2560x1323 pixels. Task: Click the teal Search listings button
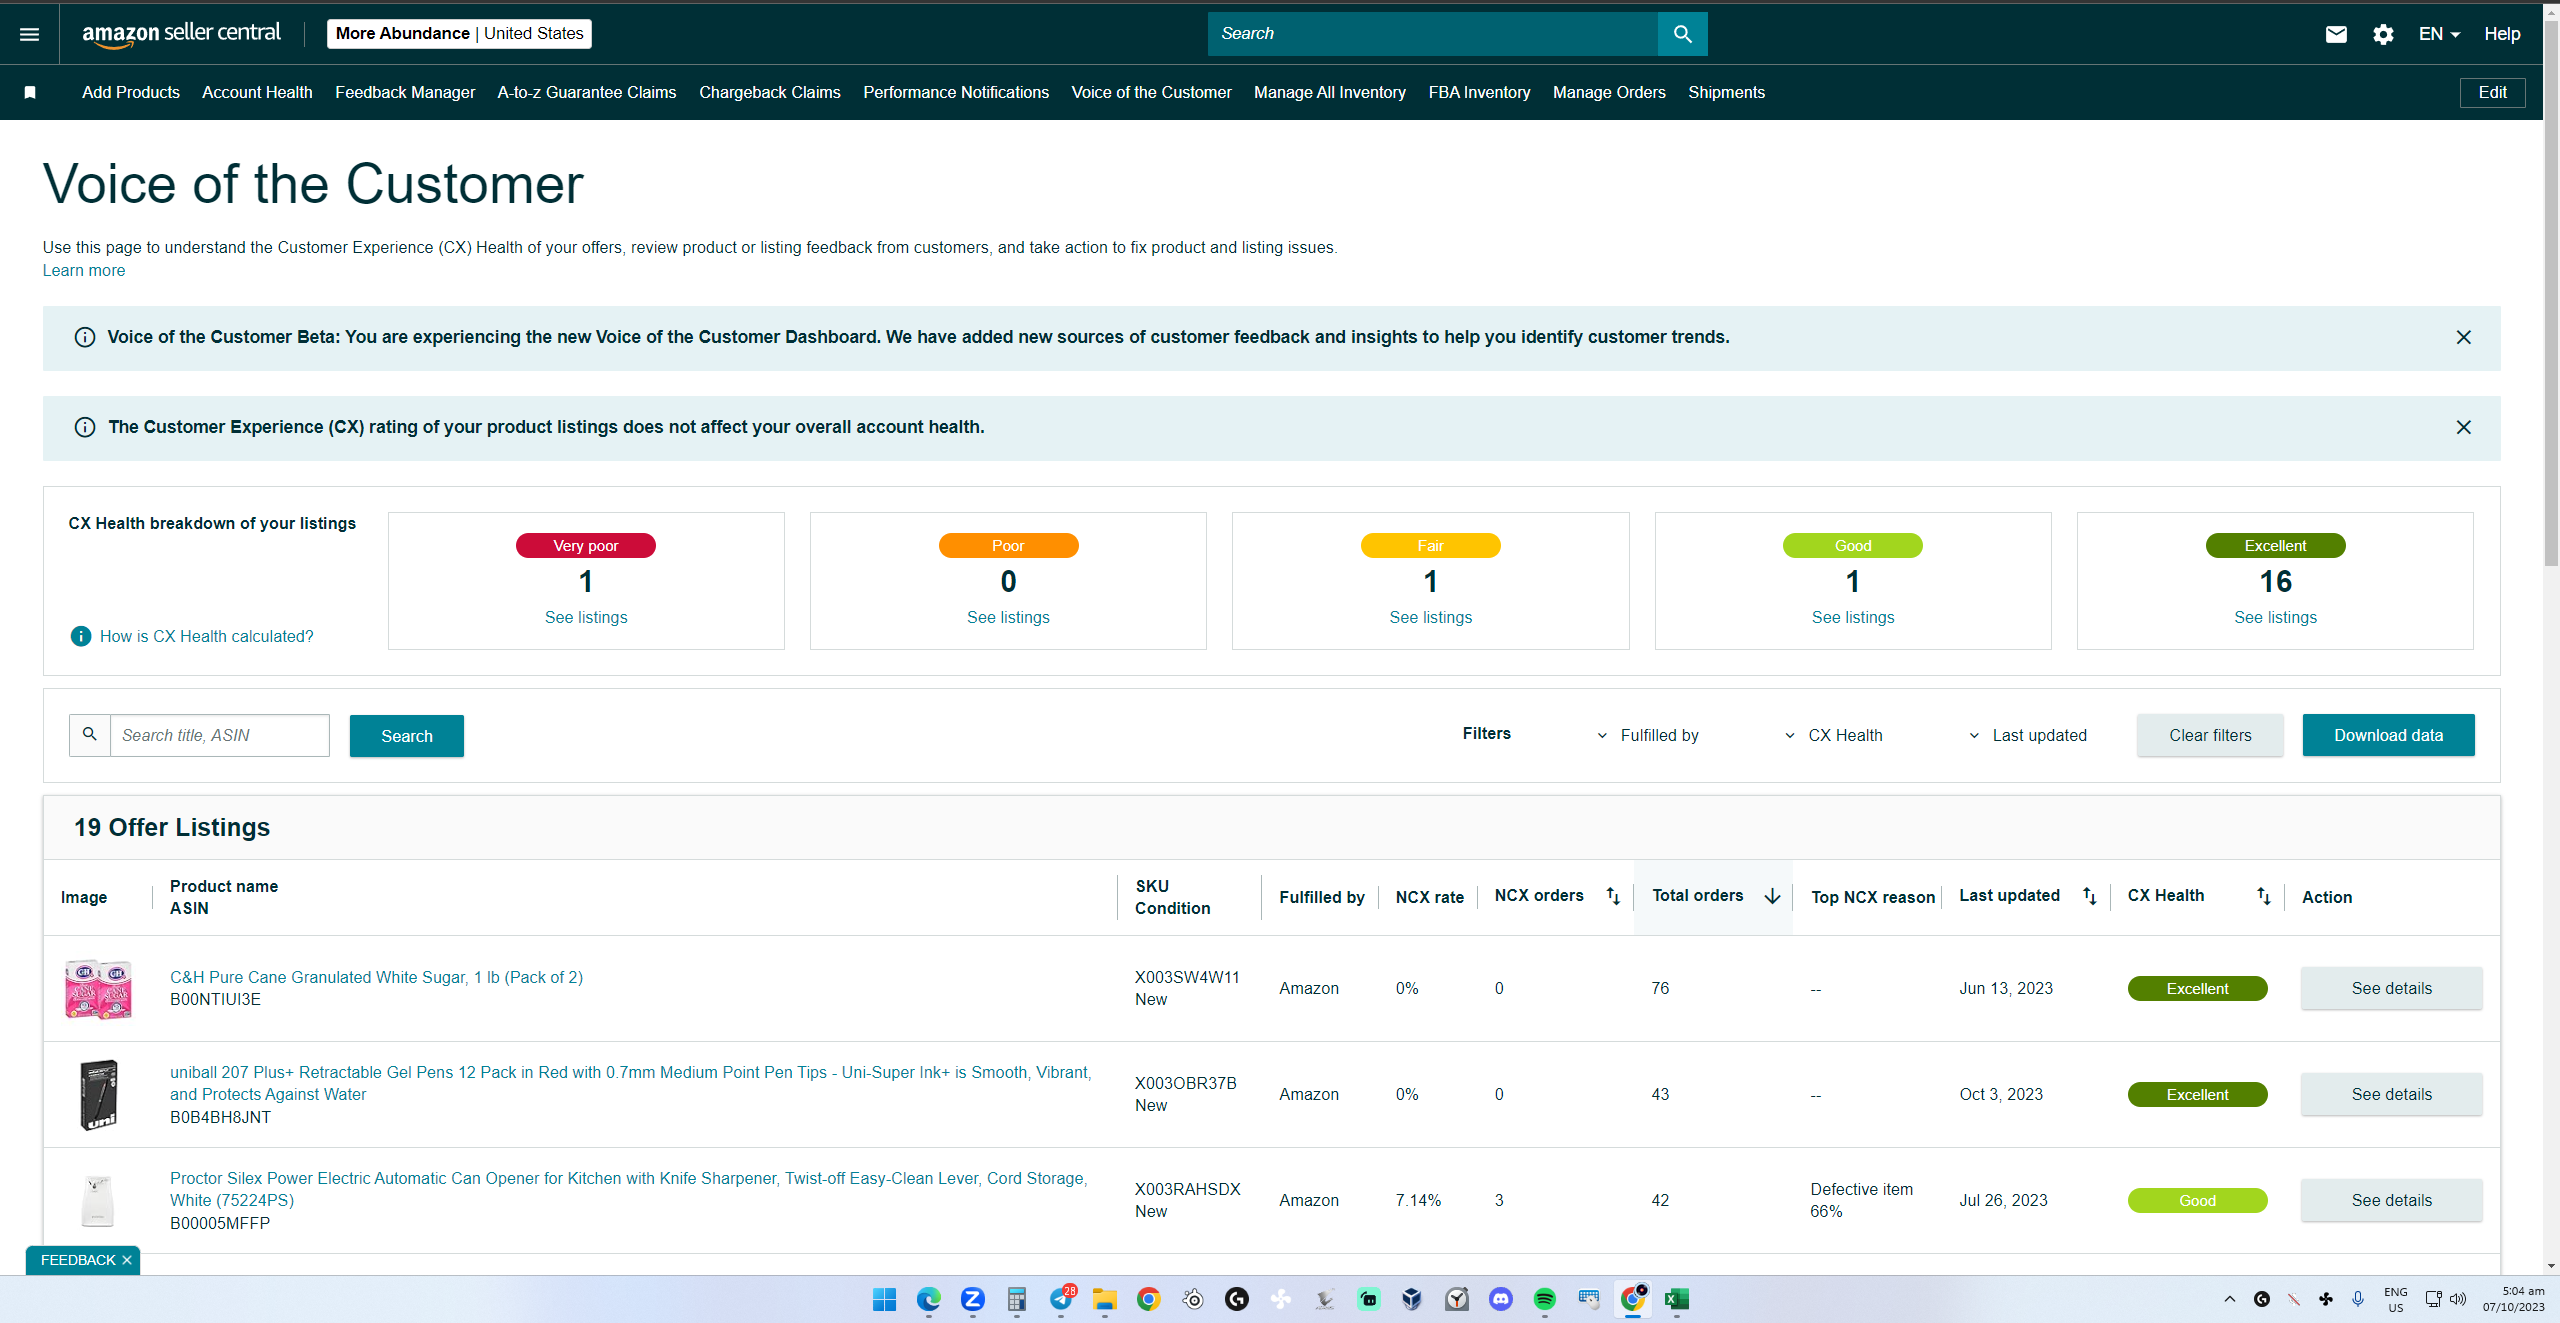(407, 736)
